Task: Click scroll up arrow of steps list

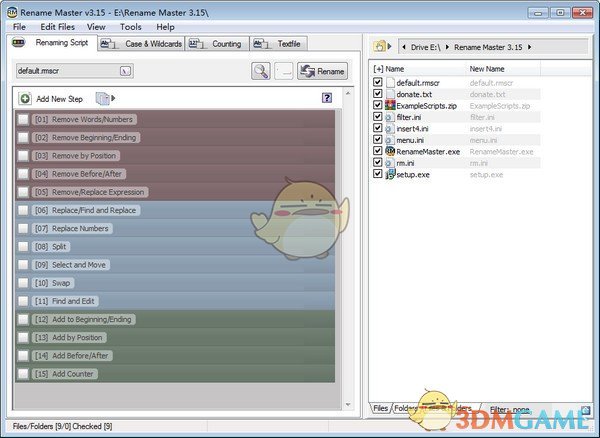Action: click(x=348, y=93)
